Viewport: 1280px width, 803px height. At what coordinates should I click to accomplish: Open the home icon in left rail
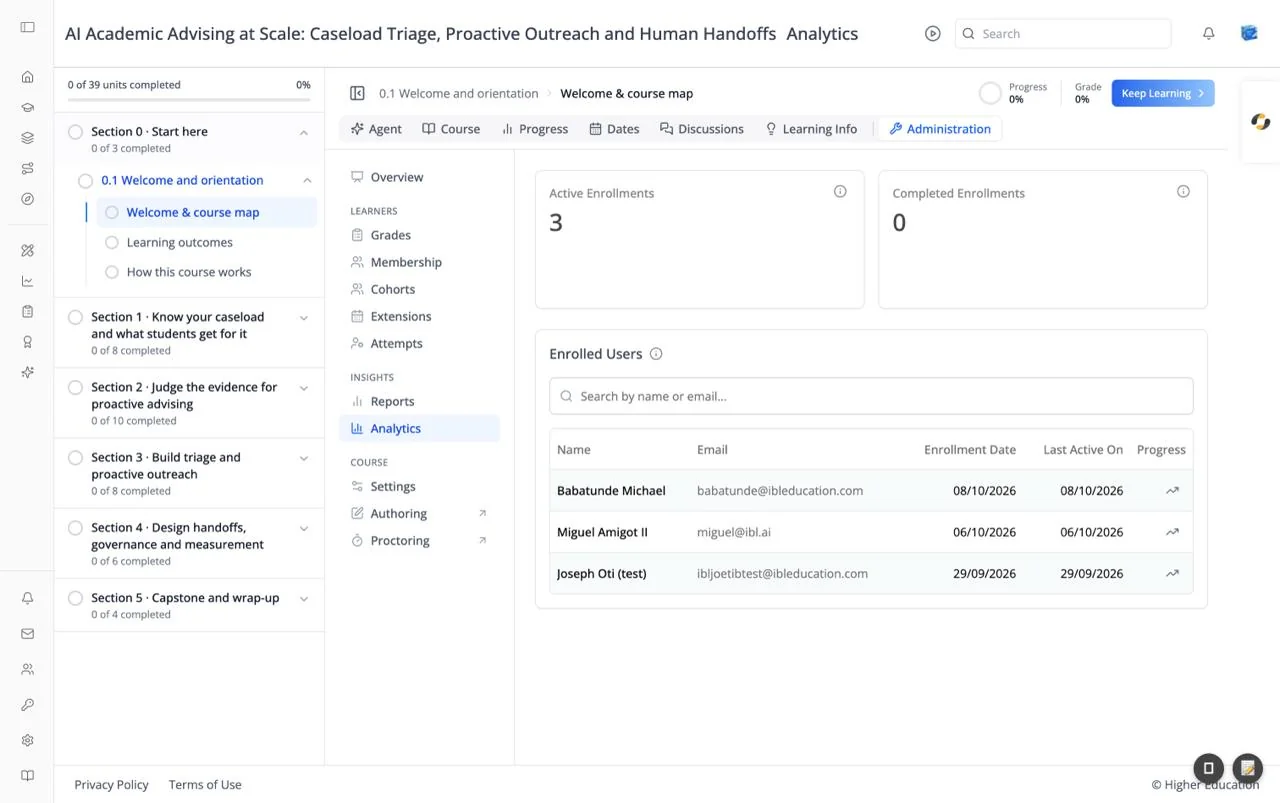click(27, 77)
